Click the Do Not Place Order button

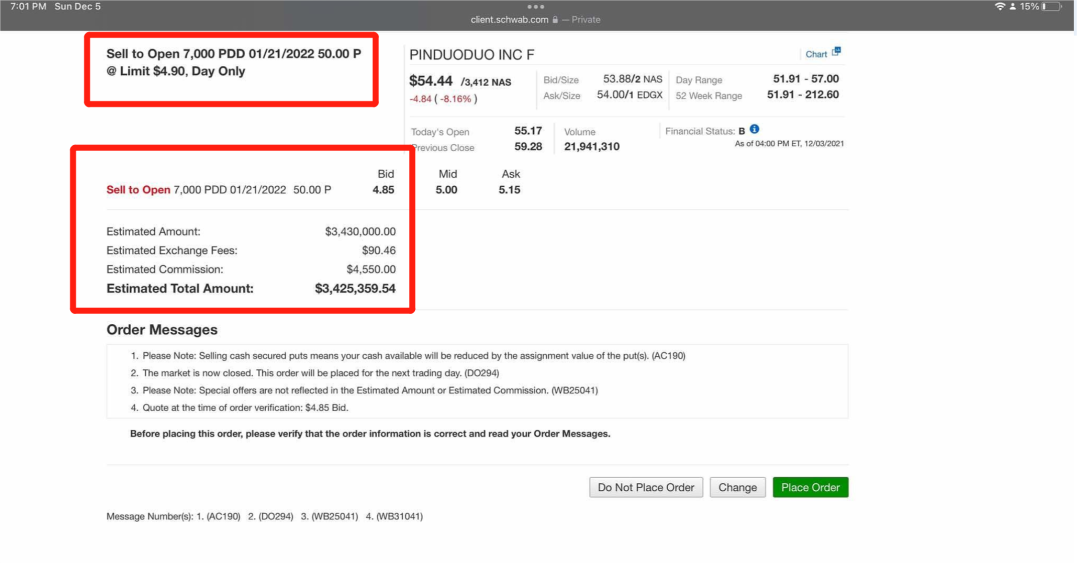tap(646, 488)
